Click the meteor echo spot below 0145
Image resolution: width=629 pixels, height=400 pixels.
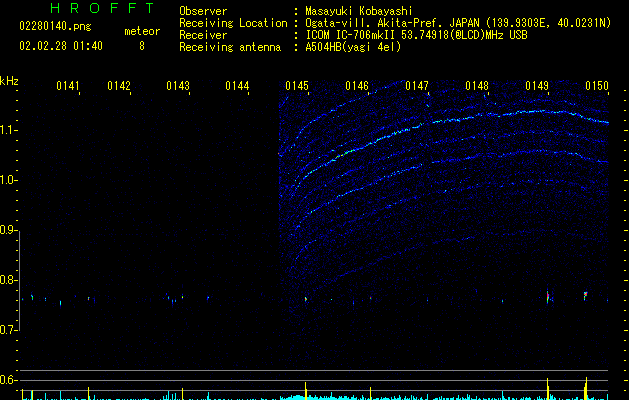[306, 299]
